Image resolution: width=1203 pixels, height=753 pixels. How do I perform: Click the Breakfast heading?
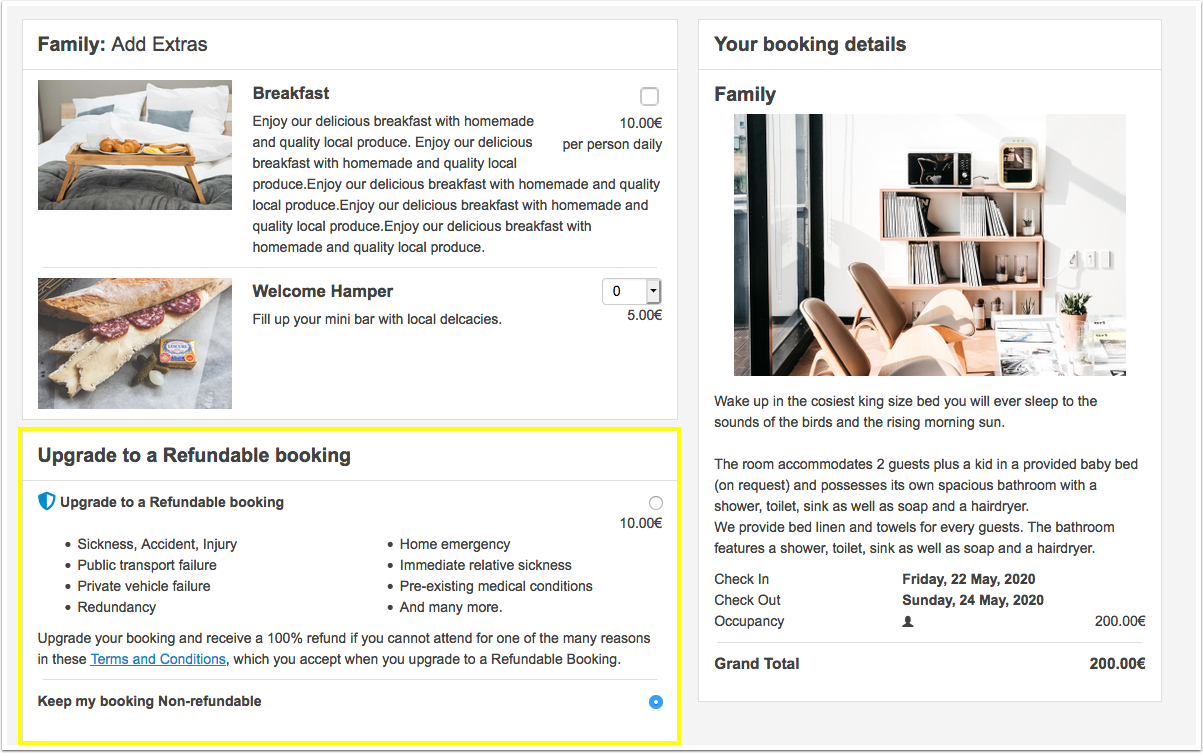291,93
